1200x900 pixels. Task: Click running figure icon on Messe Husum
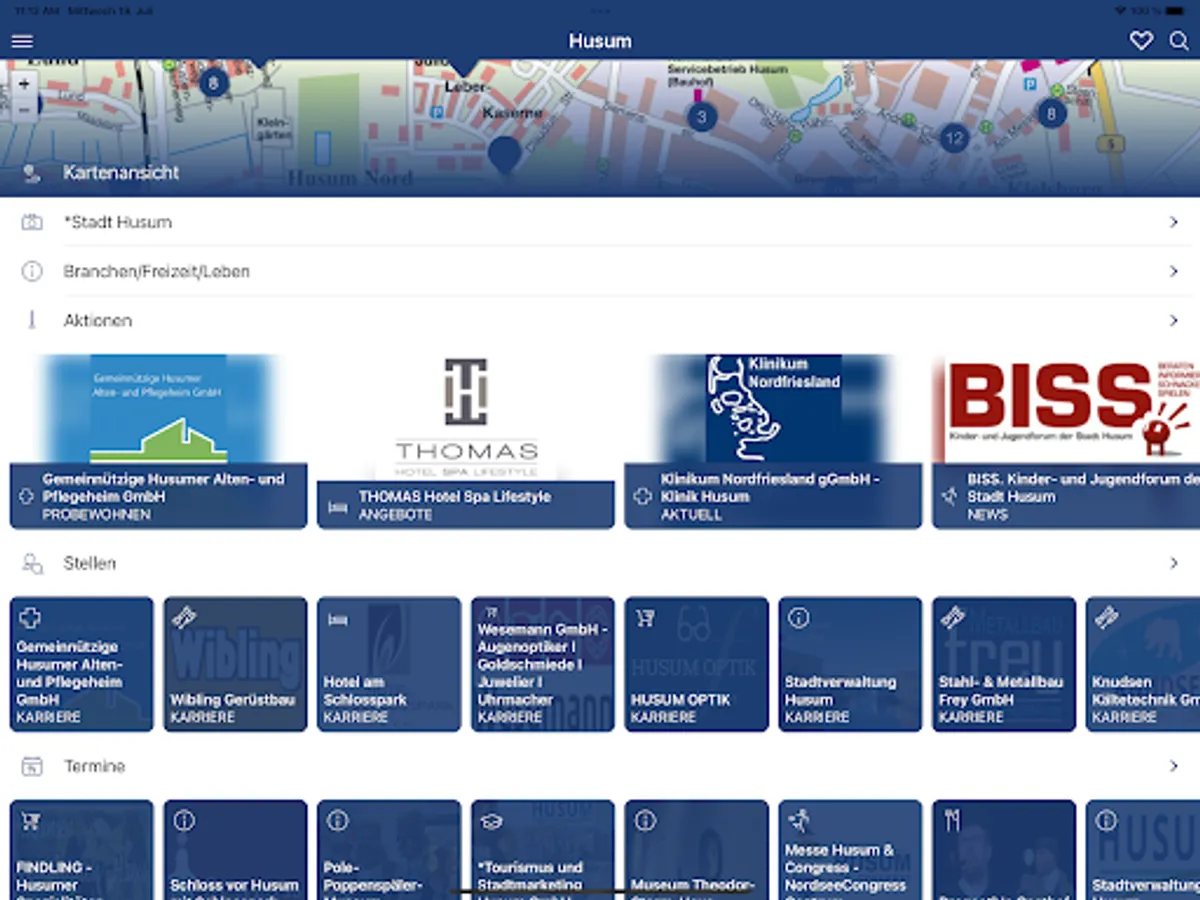(798, 821)
